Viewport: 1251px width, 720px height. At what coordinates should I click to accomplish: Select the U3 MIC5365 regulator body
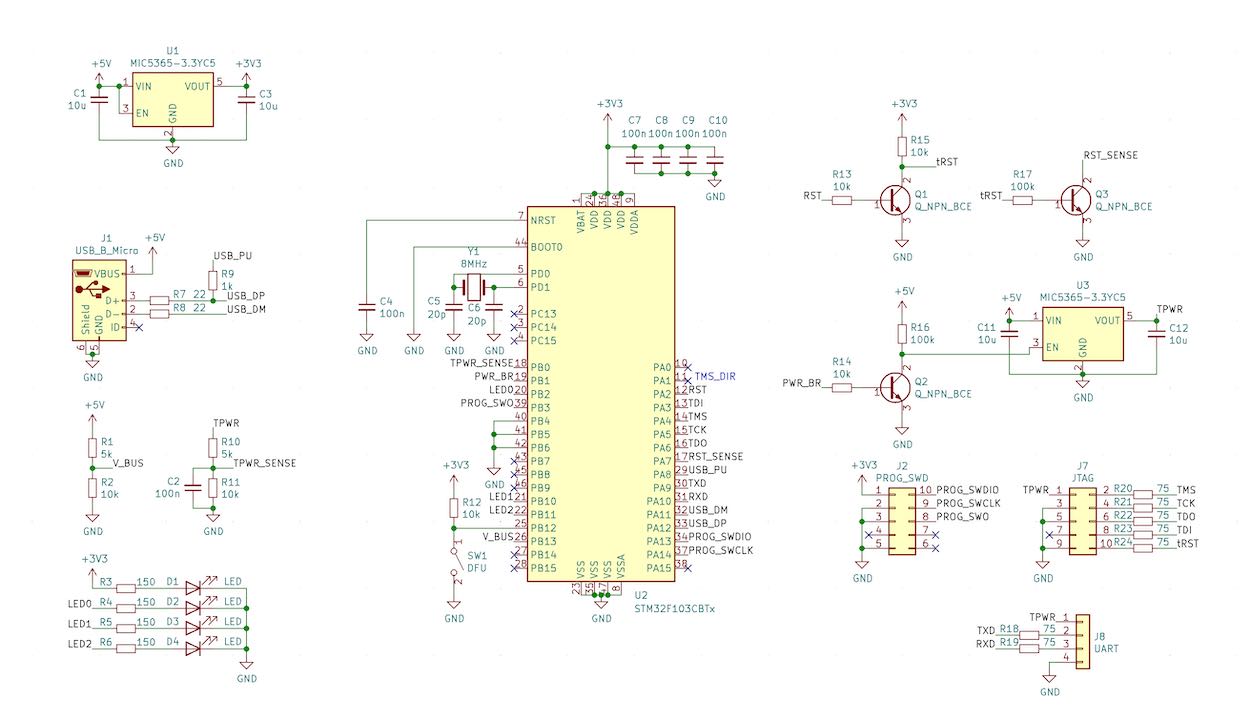[x=1083, y=333]
